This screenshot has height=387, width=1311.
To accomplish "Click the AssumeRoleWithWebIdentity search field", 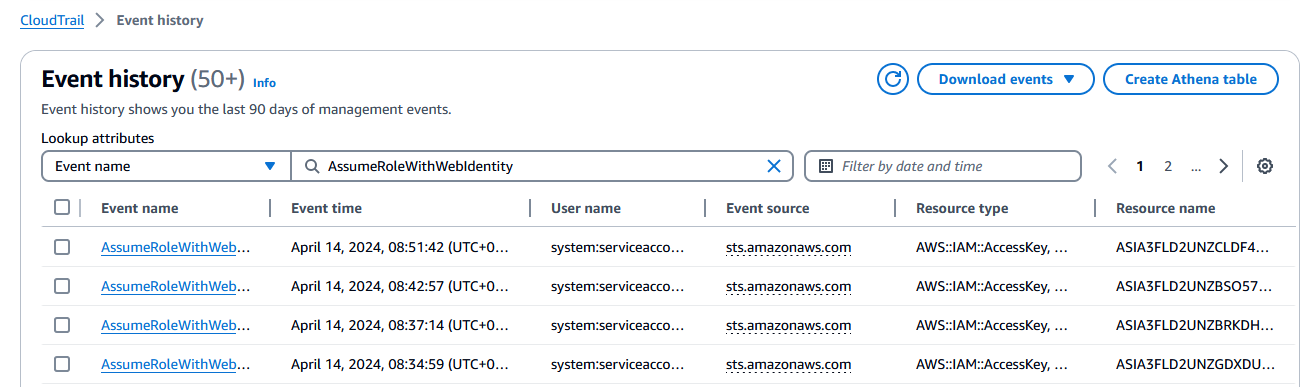I will (542, 166).
